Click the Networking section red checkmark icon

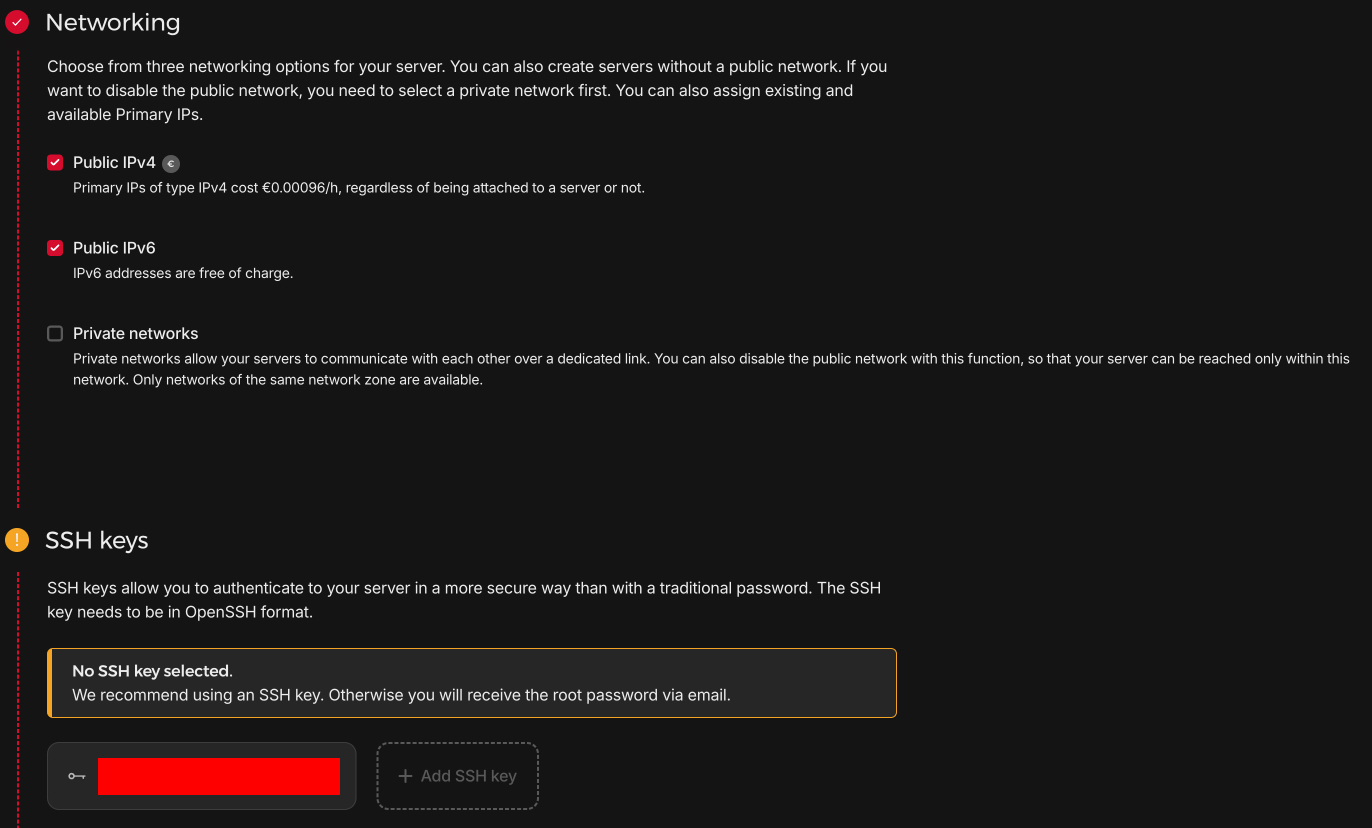[17, 22]
